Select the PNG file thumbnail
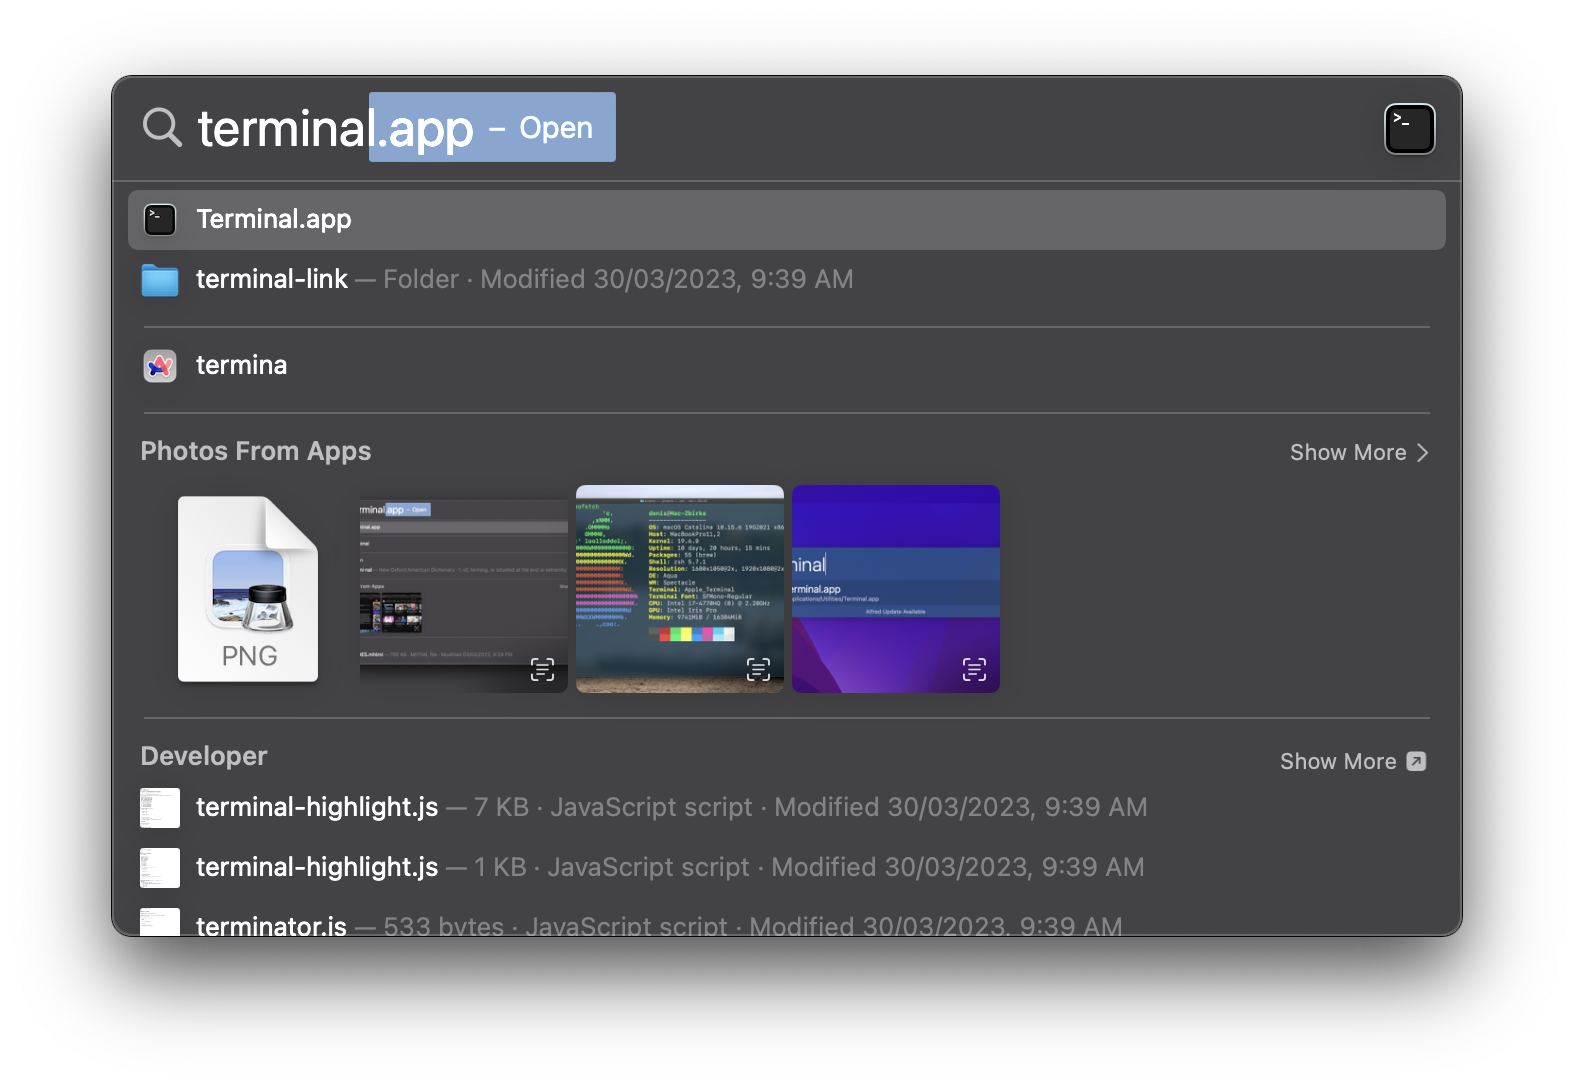The image size is (1574, 1084). click(248, 589)
